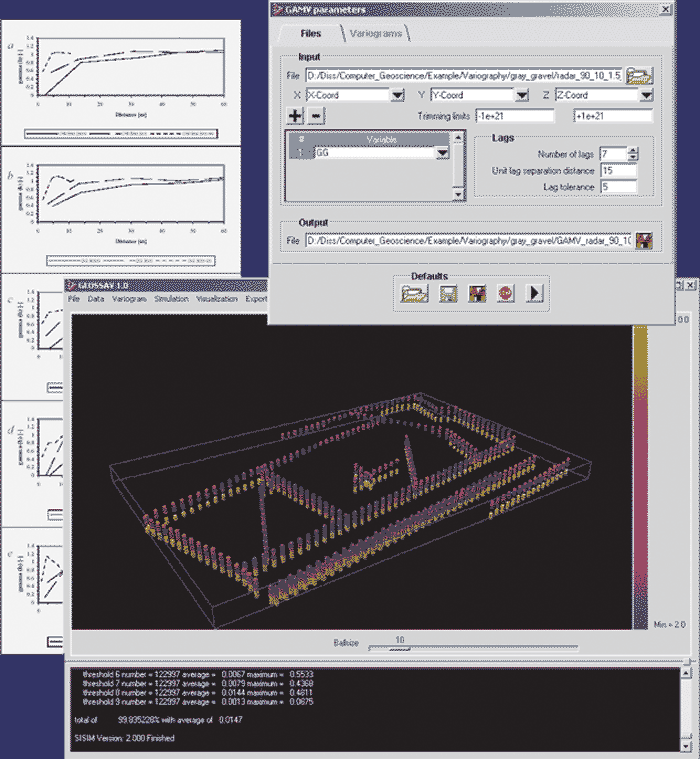This screenshot has height=759, width=700.
Task: Choose the output file location icon
Action: tap(644, 240)
